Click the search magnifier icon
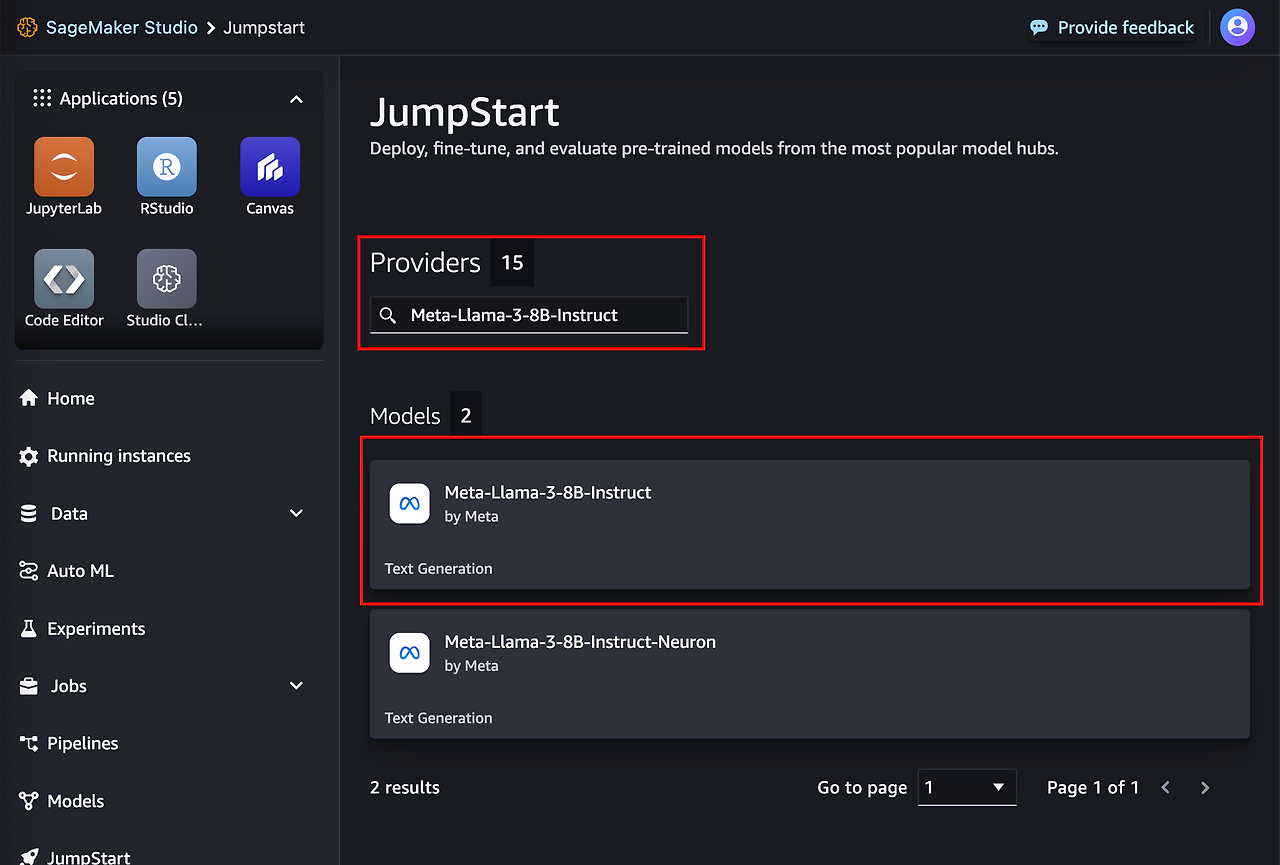1280x865 pixels. tap(388, 315)
